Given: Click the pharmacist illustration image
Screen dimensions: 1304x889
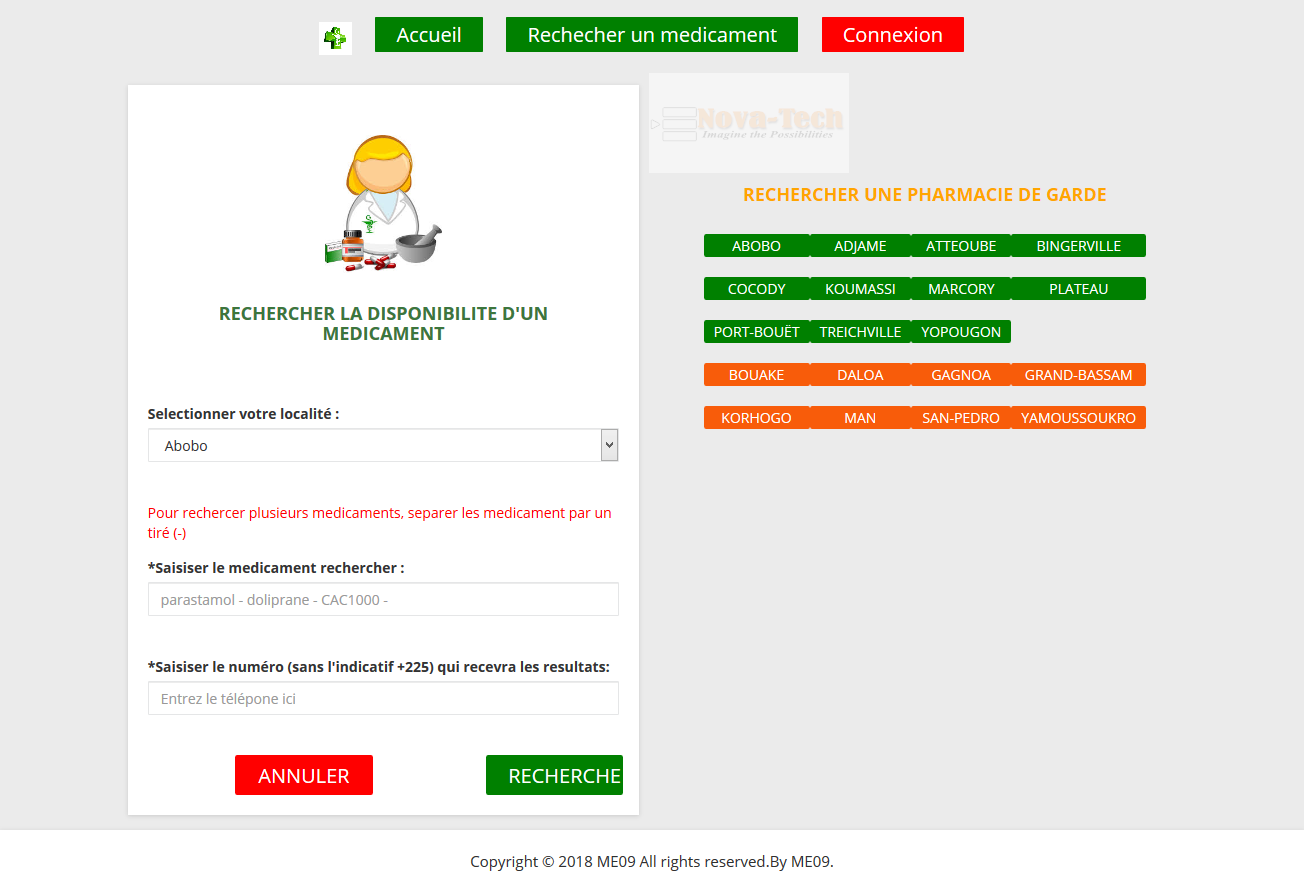Looking at the screenshot, I should click(x=383, y=203).
